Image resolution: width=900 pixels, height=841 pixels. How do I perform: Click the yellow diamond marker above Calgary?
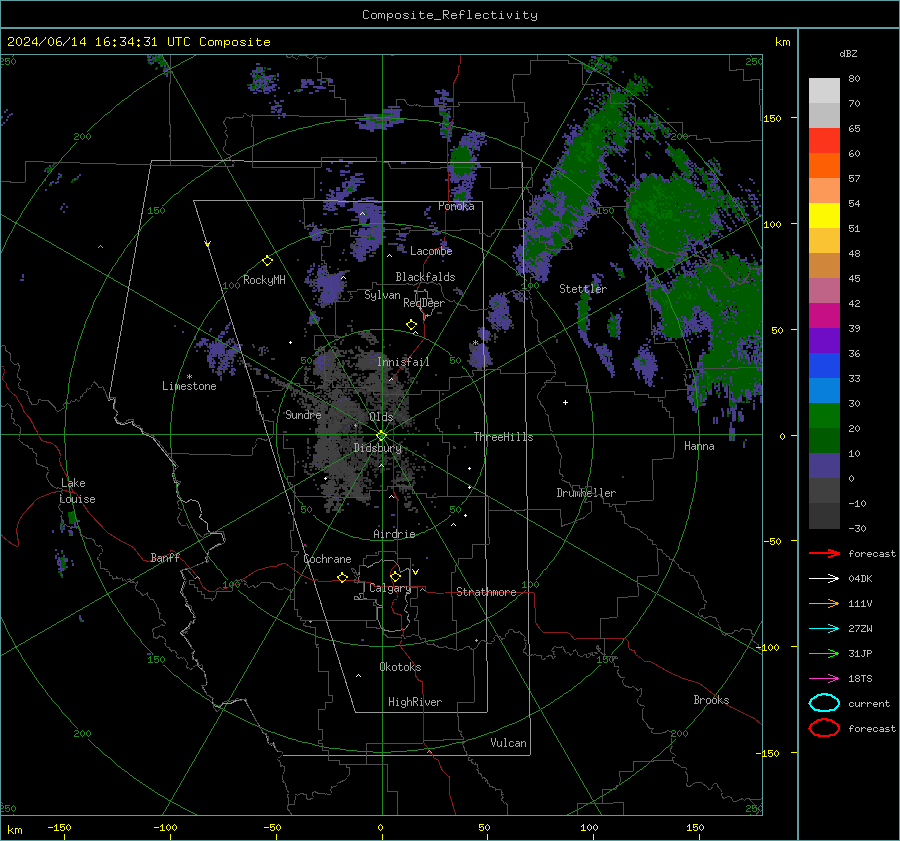pos(395,576)
